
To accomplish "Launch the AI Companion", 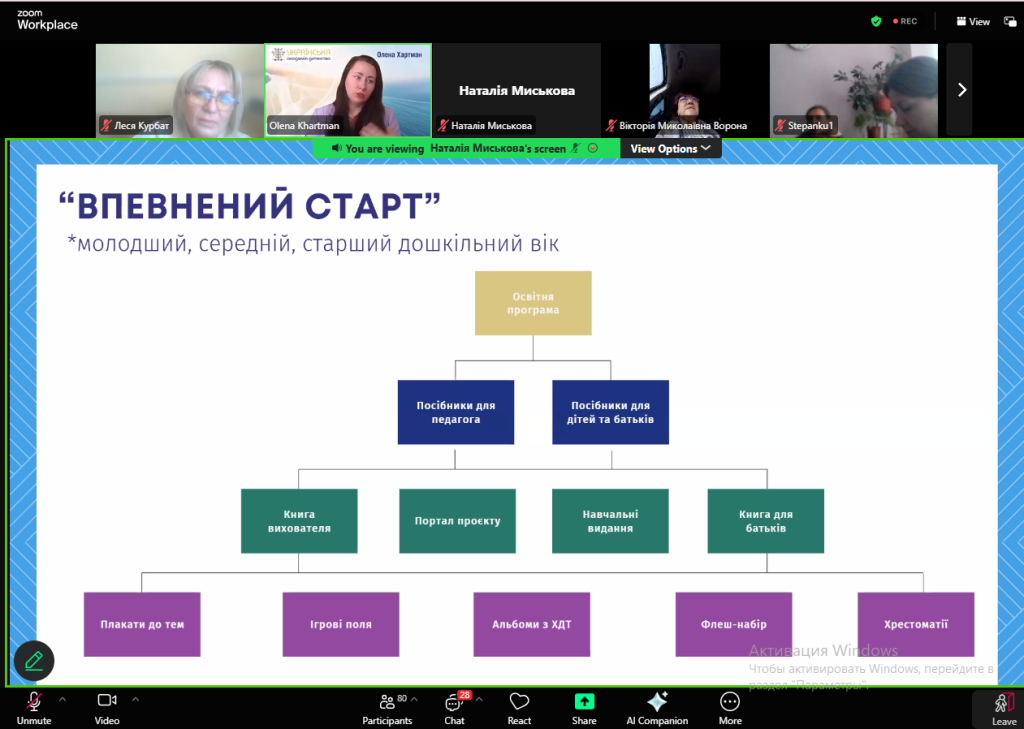I will pyautogui.click(x=657, y=707).
